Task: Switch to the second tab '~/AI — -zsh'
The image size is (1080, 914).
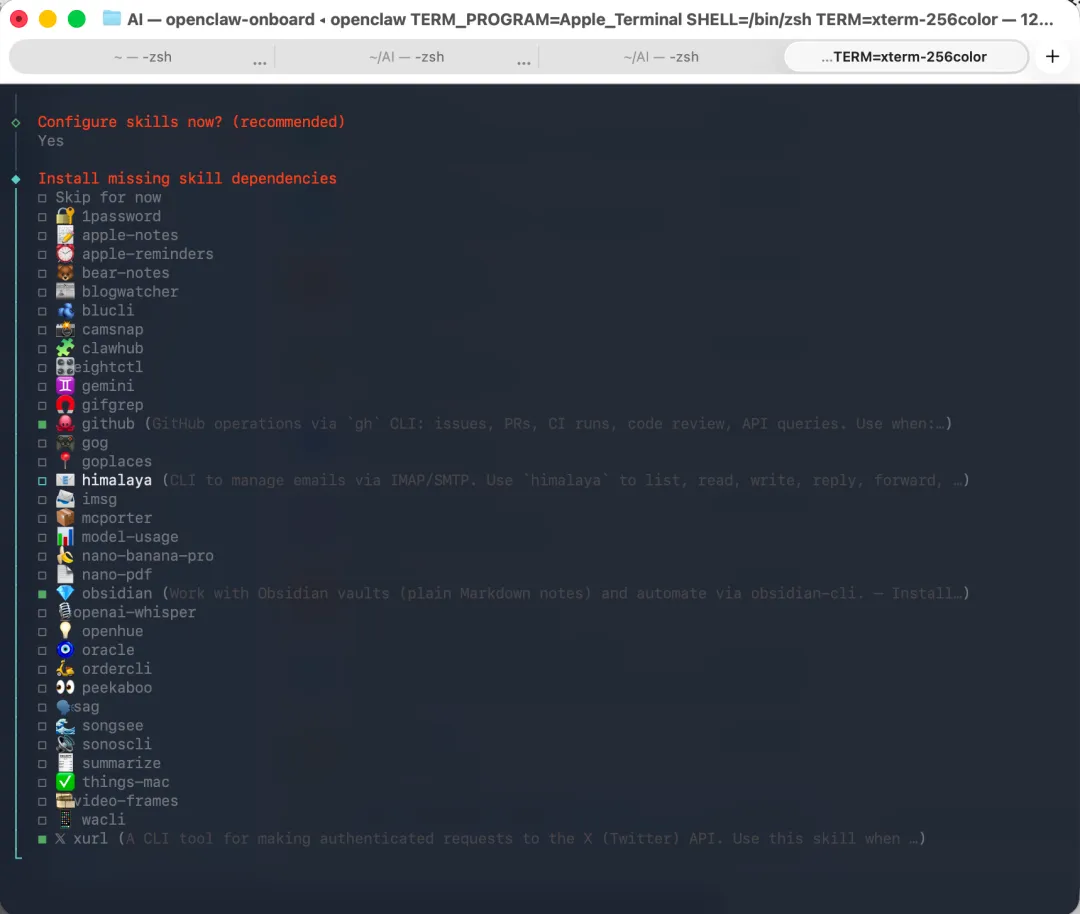Action: (x=406, y=57)
